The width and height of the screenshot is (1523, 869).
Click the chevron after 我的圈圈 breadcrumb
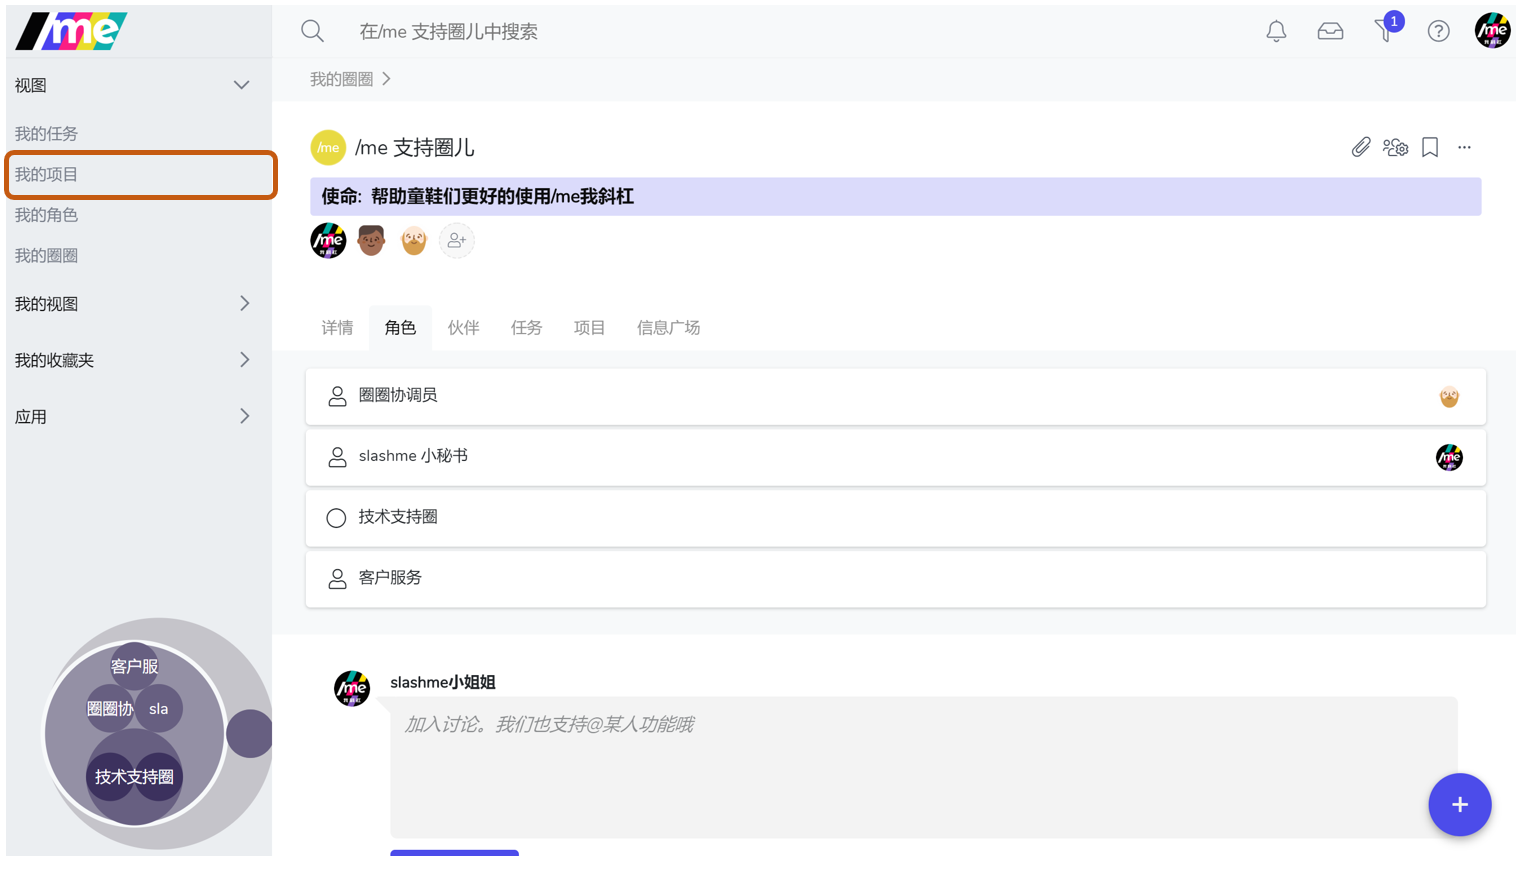pyautogui.click(x=386, y=79)
